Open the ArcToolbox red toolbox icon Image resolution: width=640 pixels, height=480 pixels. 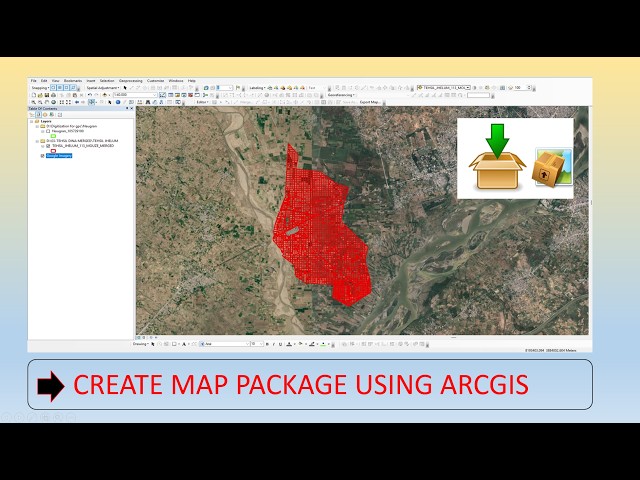coord(191,95)
